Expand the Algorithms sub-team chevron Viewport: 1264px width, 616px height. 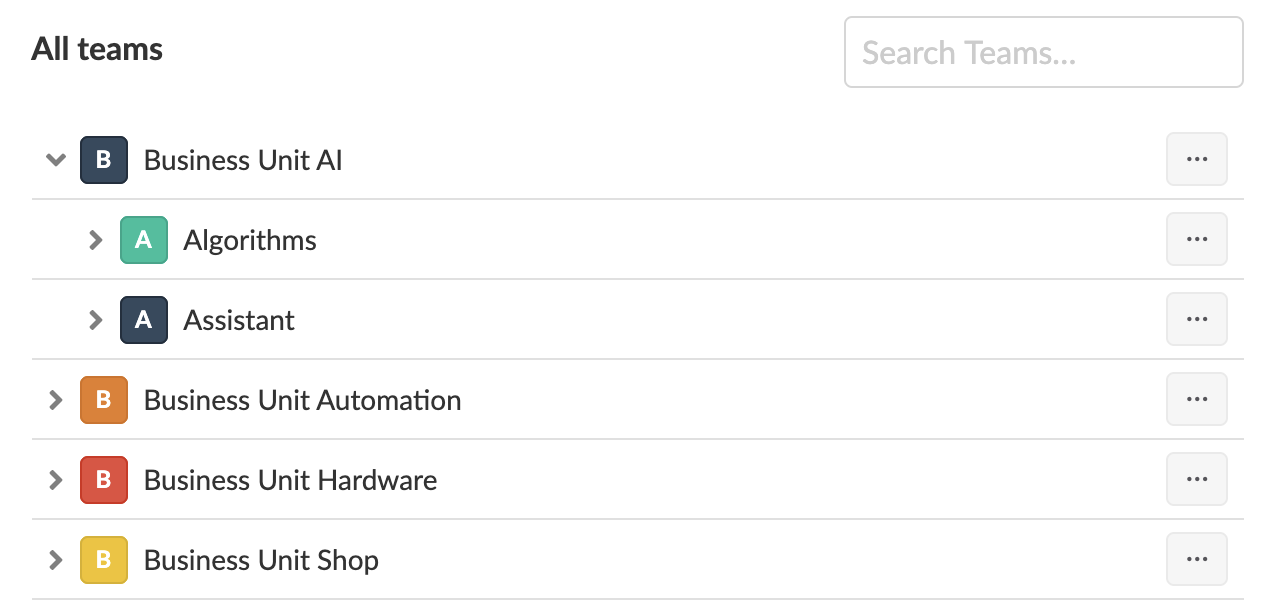96,240
